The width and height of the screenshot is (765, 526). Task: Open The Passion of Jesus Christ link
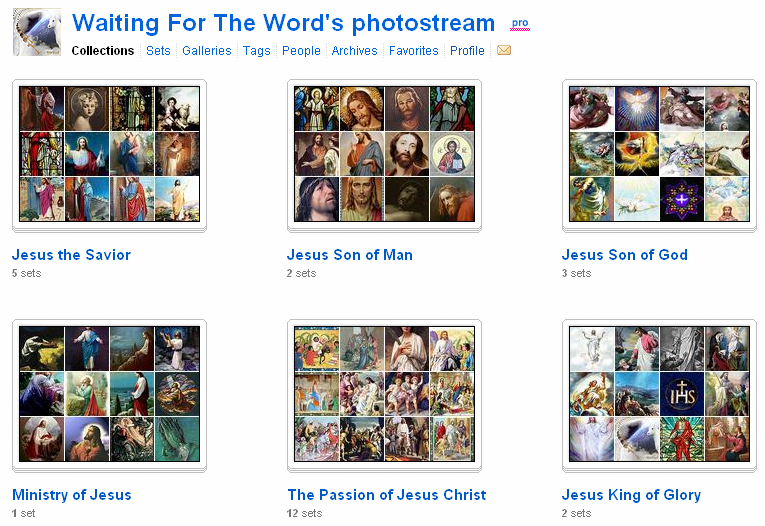coord(386,495)
